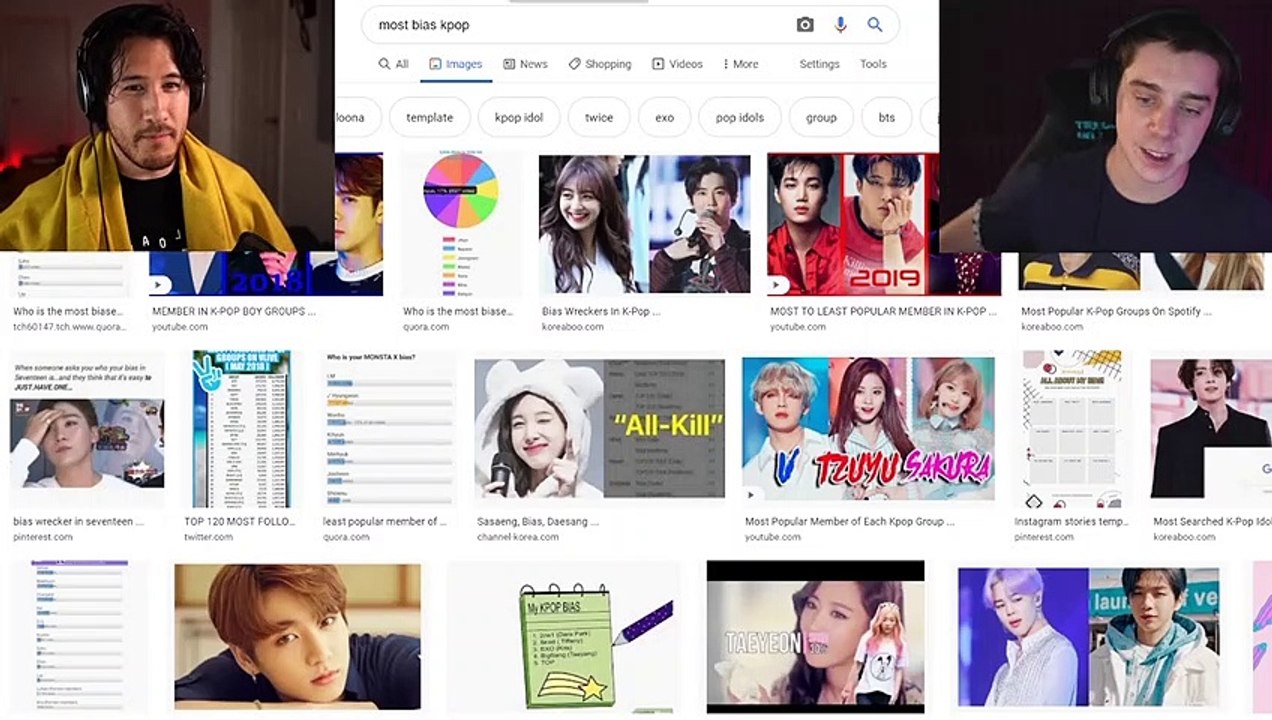Image resolution: width=1272 pixels, height=720 pixels.
Task: Open the bias wrecker in seventeen pinterest image
Action: [88, 429]
